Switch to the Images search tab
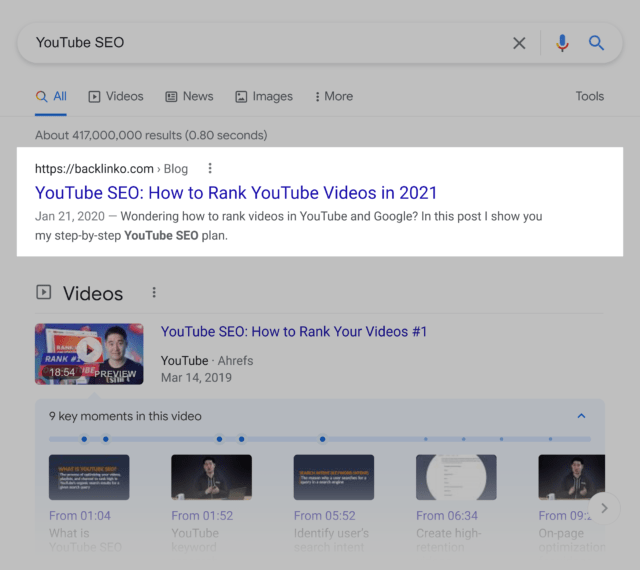640x570 pixels. [x=264, y=97]
